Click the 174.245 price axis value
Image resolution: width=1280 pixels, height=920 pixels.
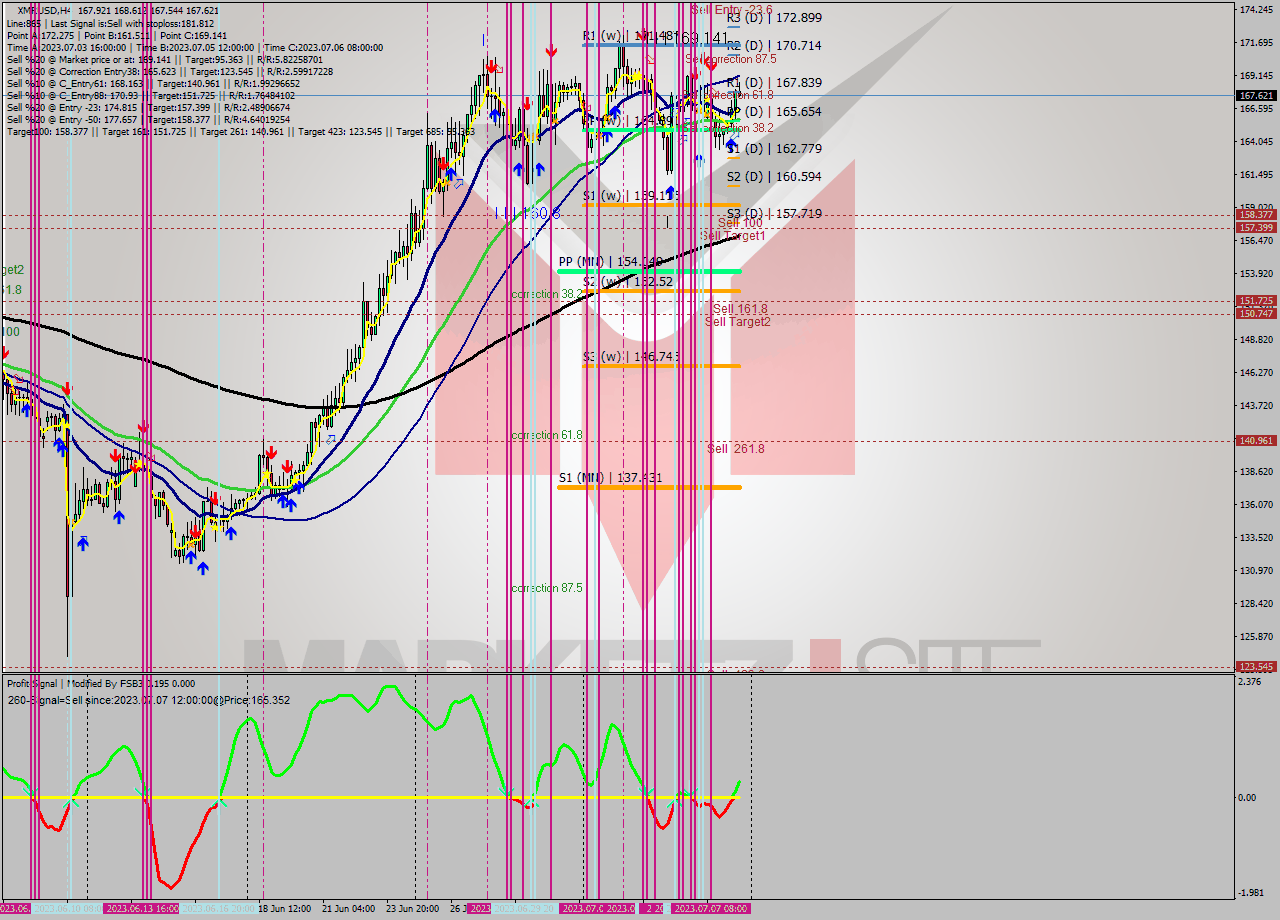click(1256, 10)
